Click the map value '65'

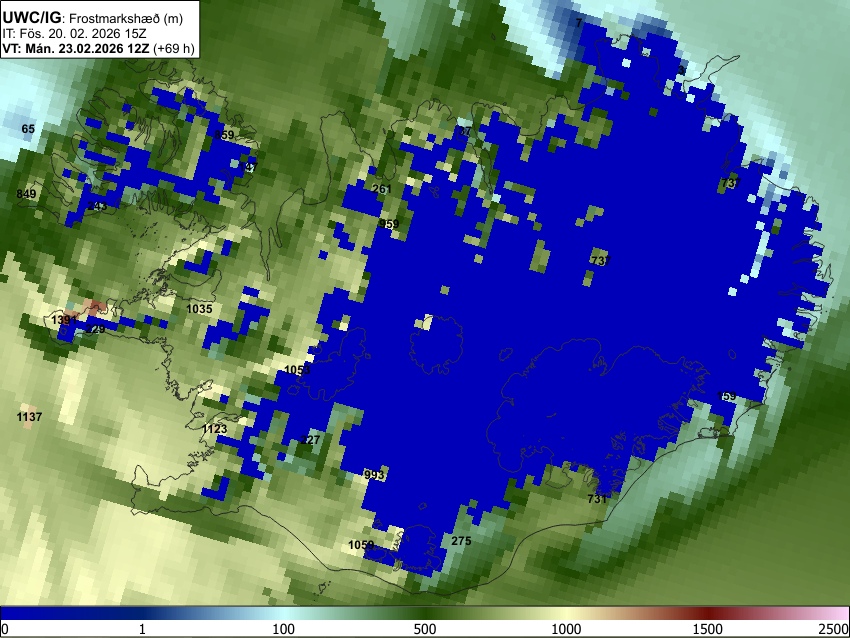tap(28, 129)
